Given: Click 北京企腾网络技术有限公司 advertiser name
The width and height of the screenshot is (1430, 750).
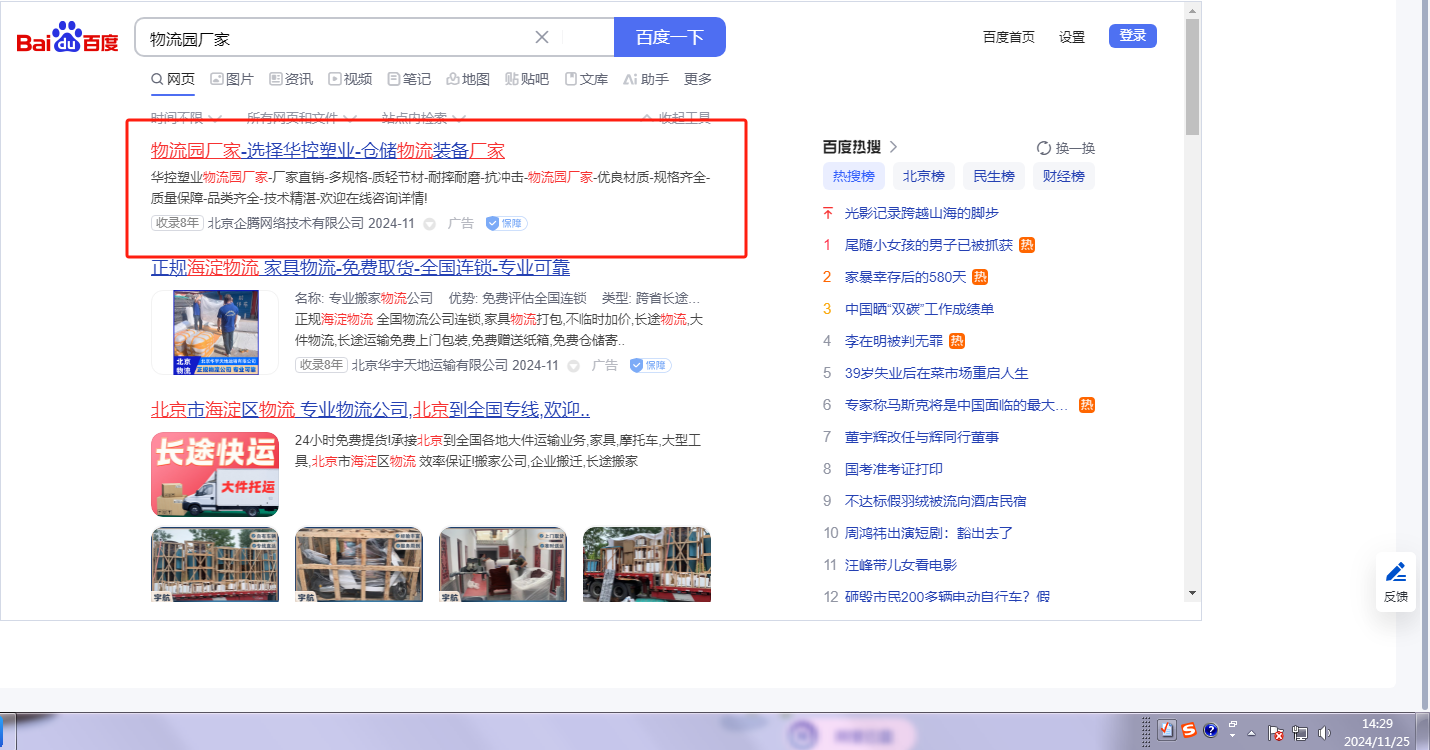Looking at the screenshot, I should point(286,223).
